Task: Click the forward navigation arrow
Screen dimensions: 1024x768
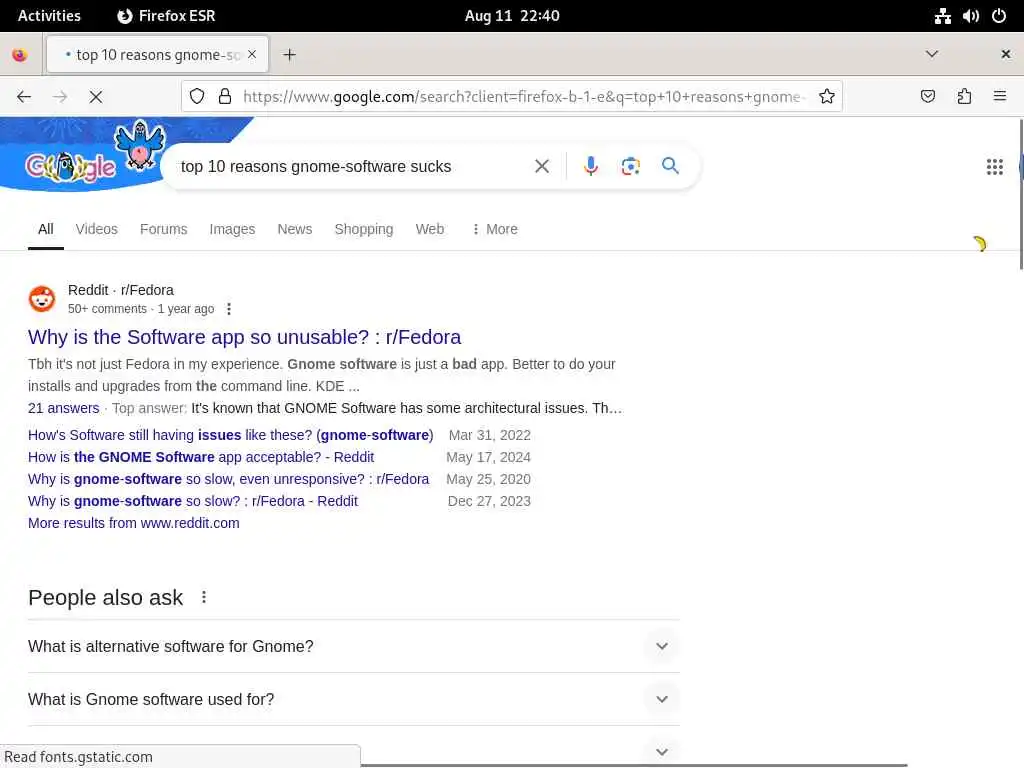Action: coord(60,97)
